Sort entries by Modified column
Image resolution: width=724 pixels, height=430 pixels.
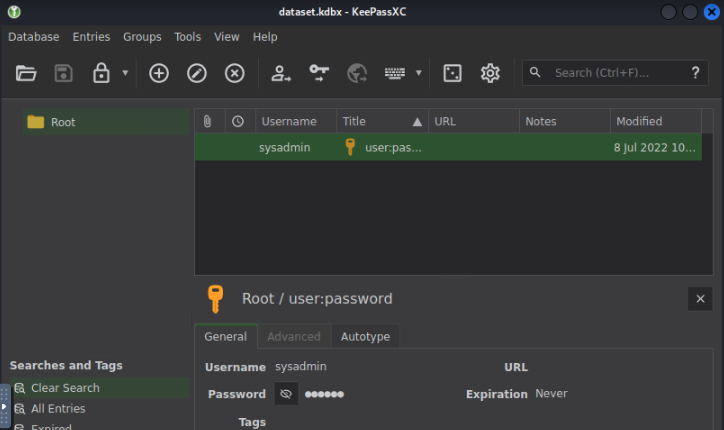(x=656, y=121)
